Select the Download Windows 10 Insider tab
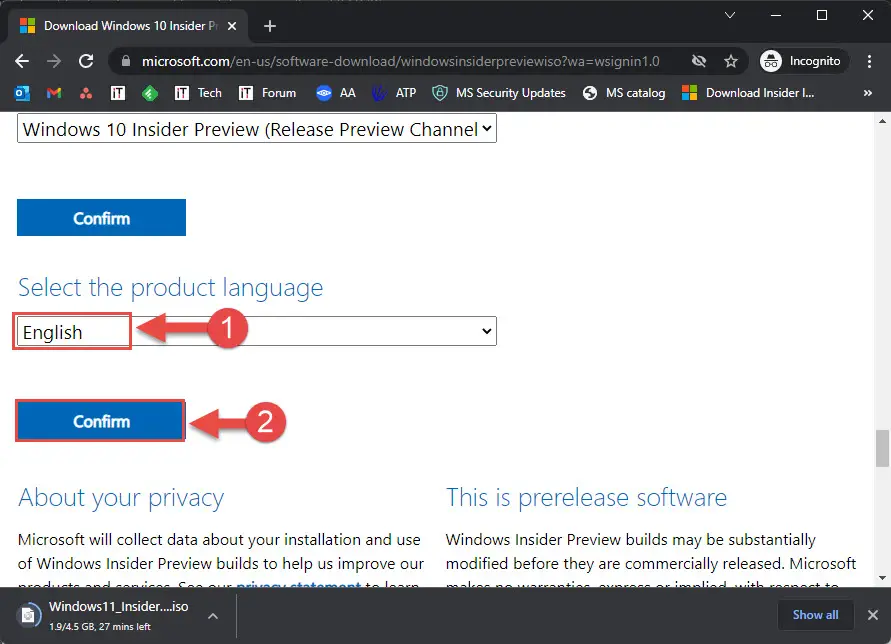891x644 pixels. pyautogui.click(x=128, y=26)
